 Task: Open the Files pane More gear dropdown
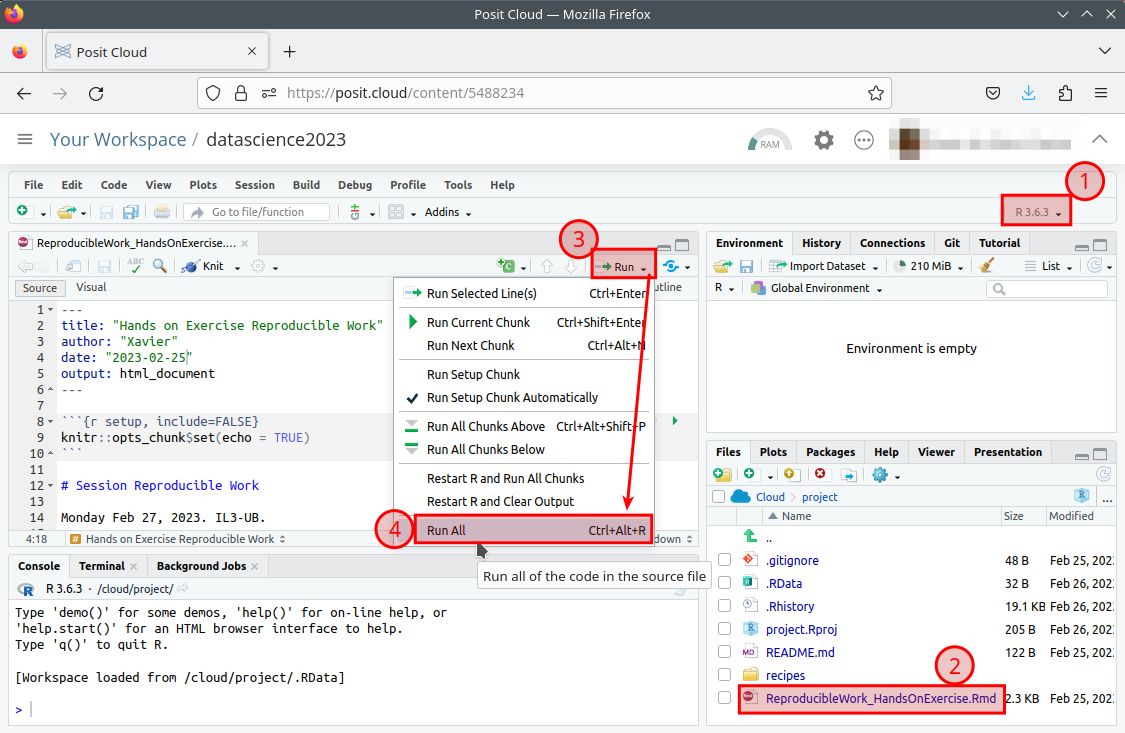[885, 475]
